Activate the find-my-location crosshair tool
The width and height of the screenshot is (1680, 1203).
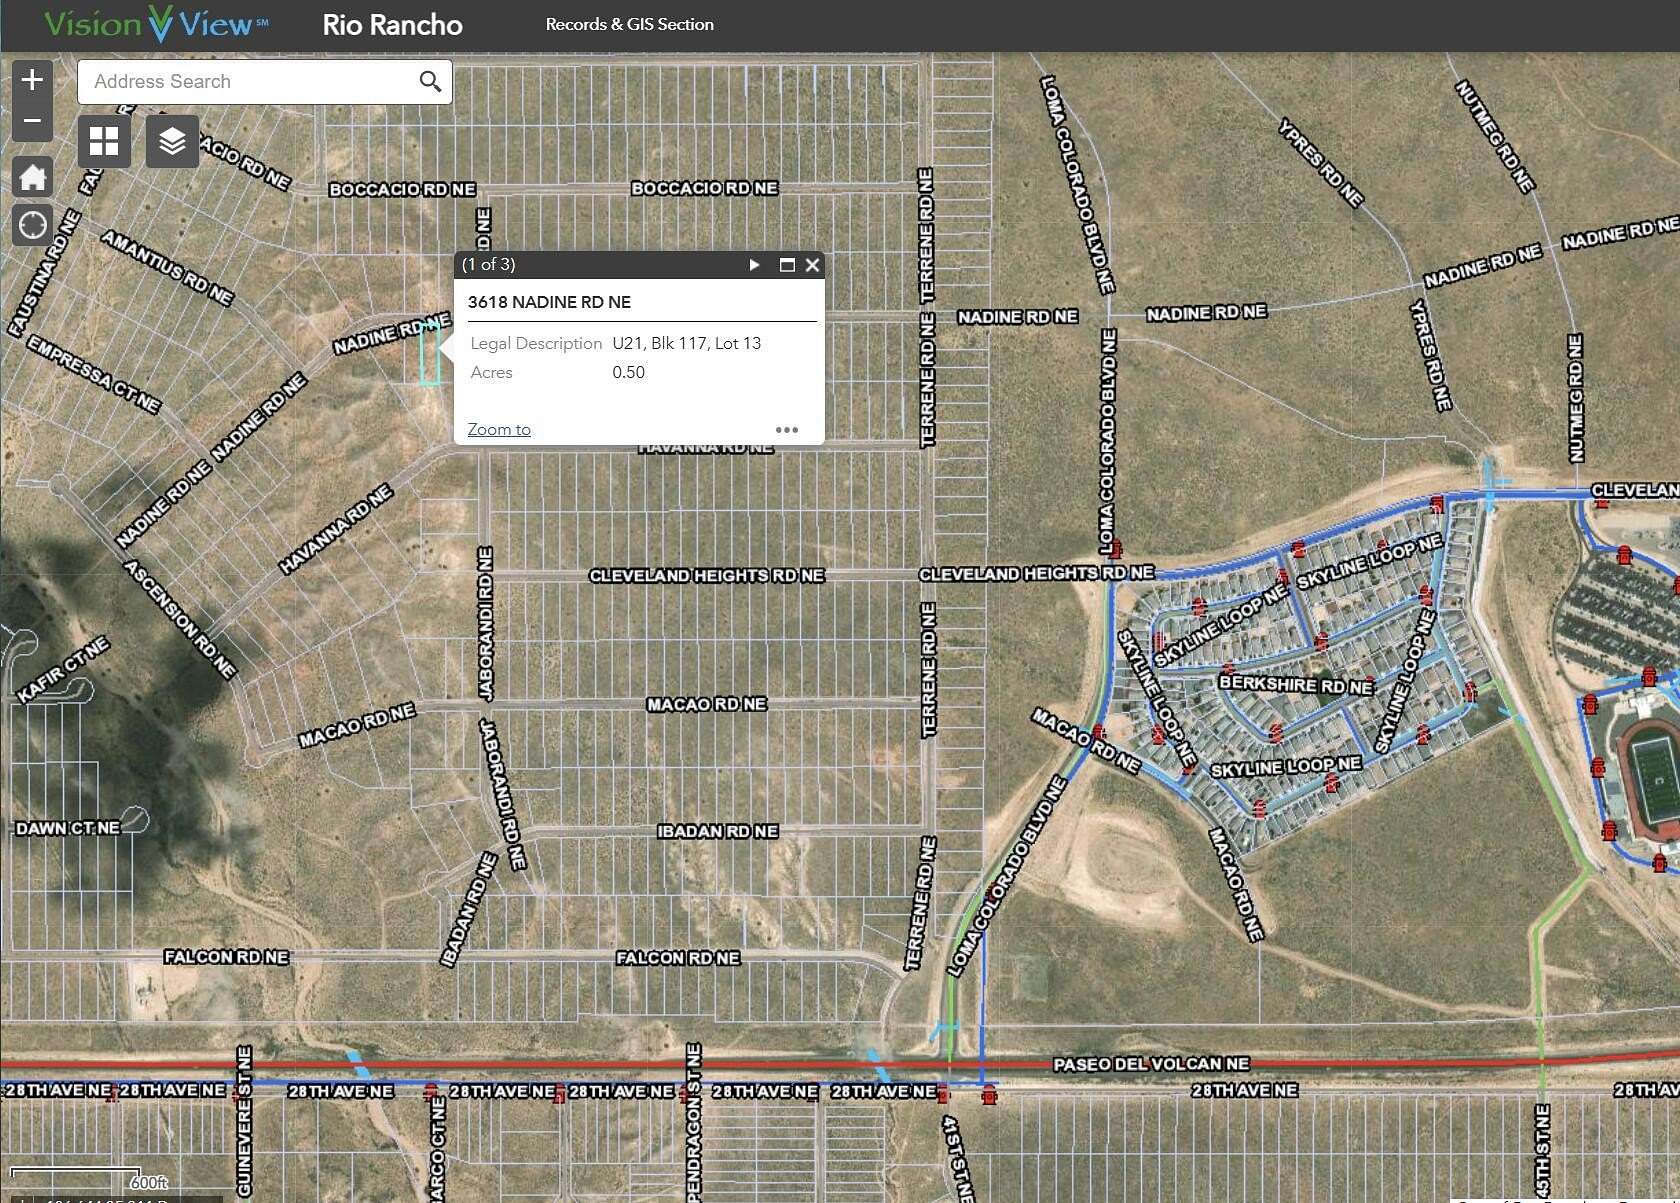pyautogui.click(x=31, y=224)
